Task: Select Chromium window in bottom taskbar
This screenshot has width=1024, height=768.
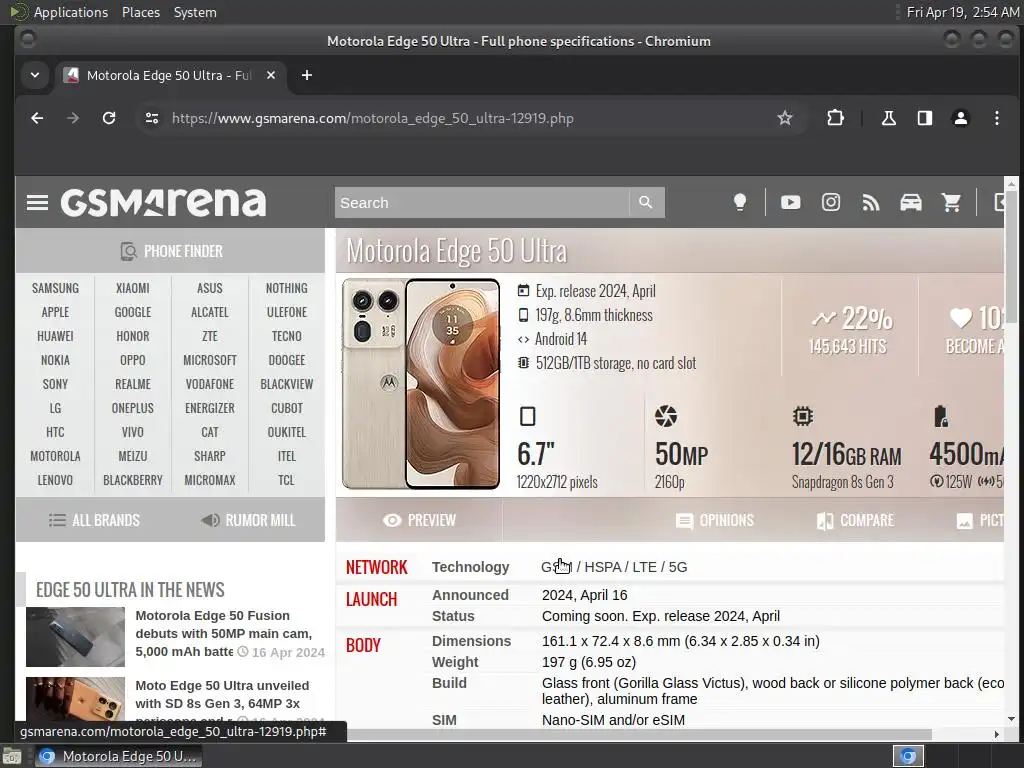Action: pos(118,756)
